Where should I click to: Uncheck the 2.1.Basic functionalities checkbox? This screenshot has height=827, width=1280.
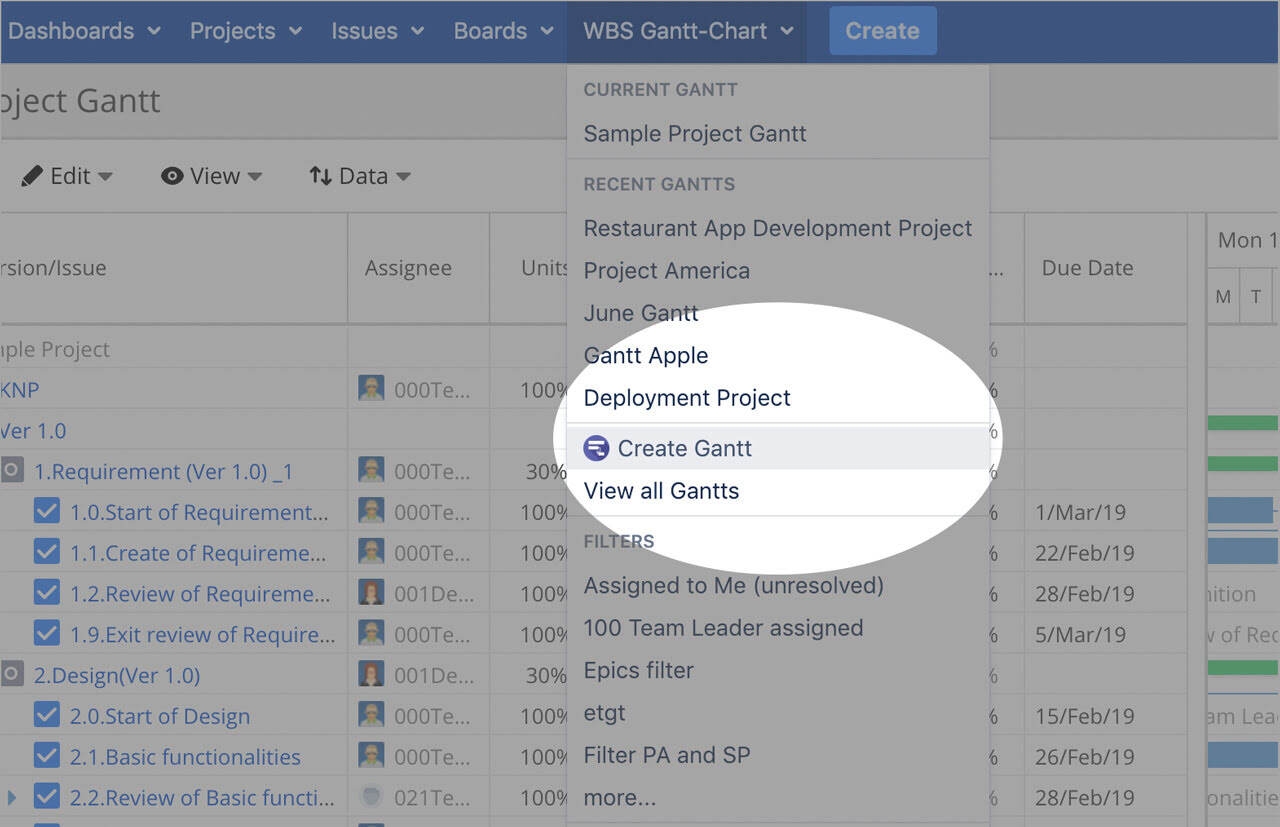pyautogui.click(x=46, y=757)
